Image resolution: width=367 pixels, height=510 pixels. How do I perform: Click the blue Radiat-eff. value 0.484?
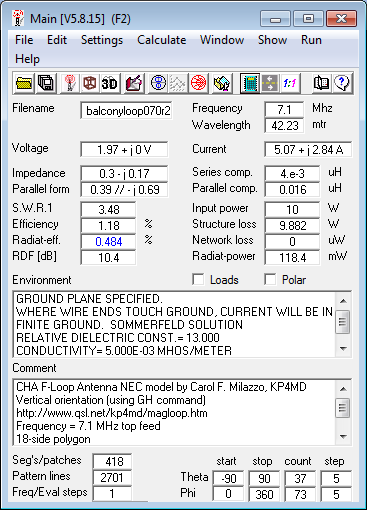[108, 241]
